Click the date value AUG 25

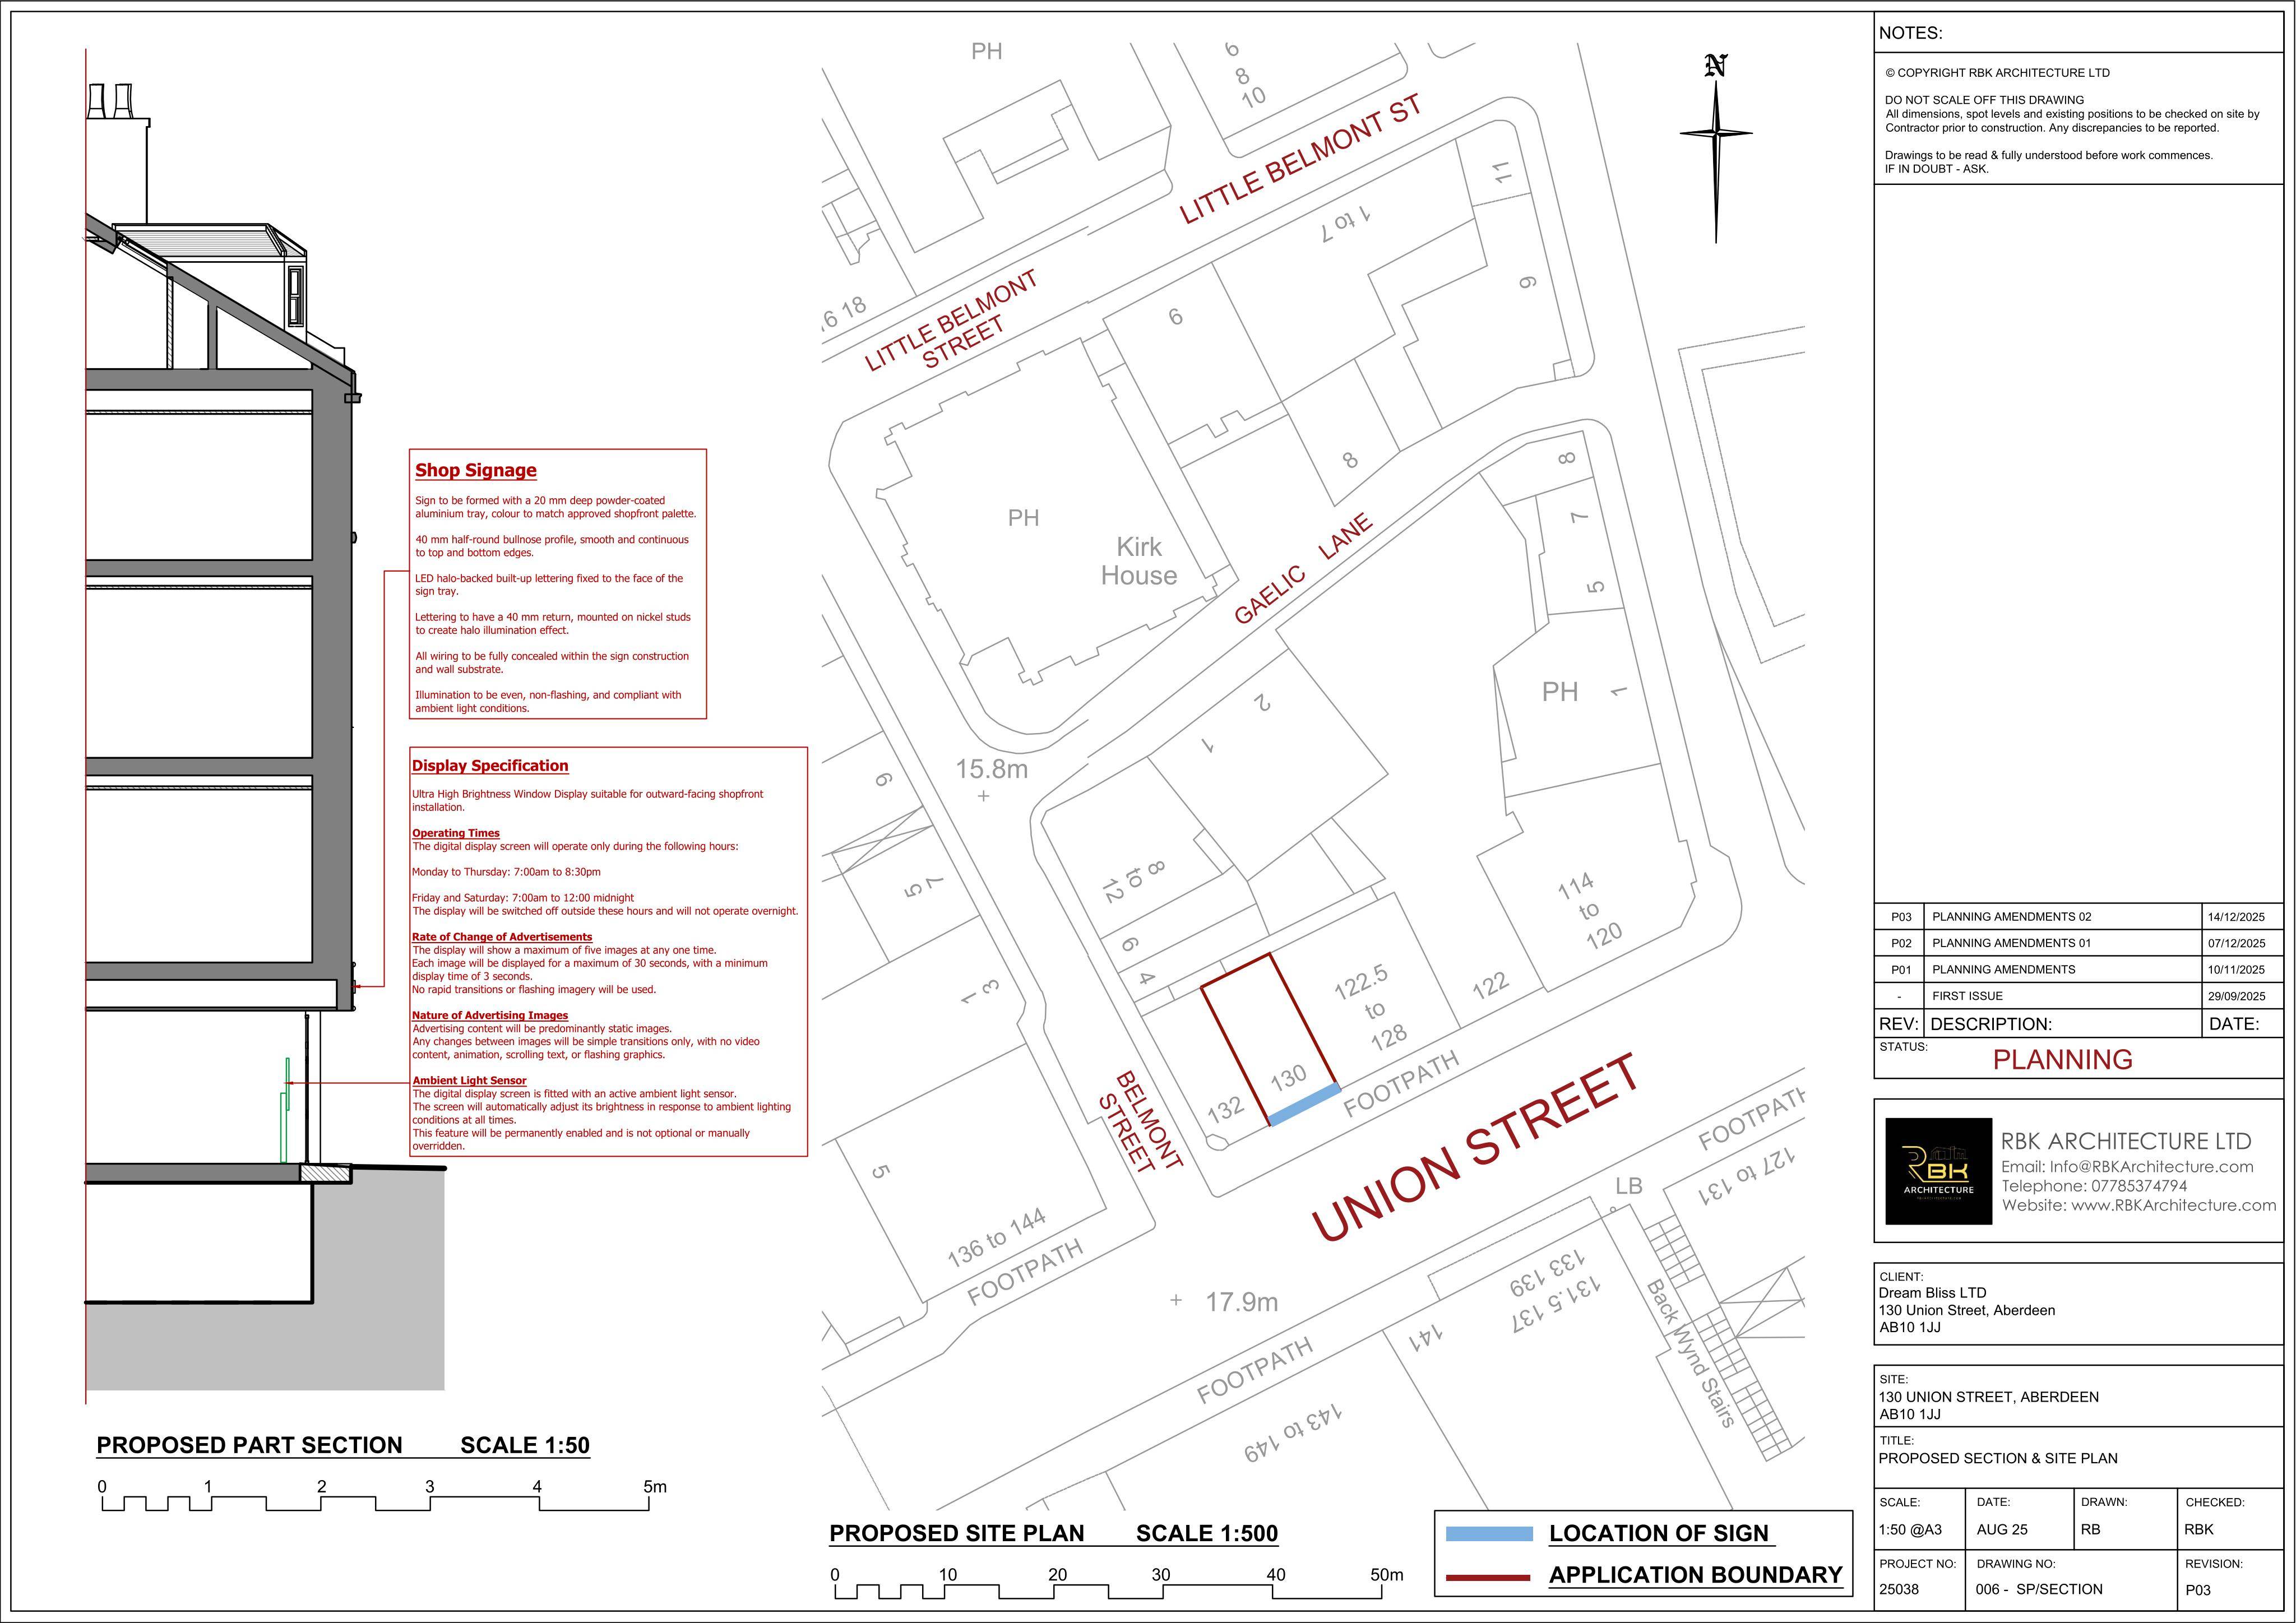click(x=2002, y=1529)
